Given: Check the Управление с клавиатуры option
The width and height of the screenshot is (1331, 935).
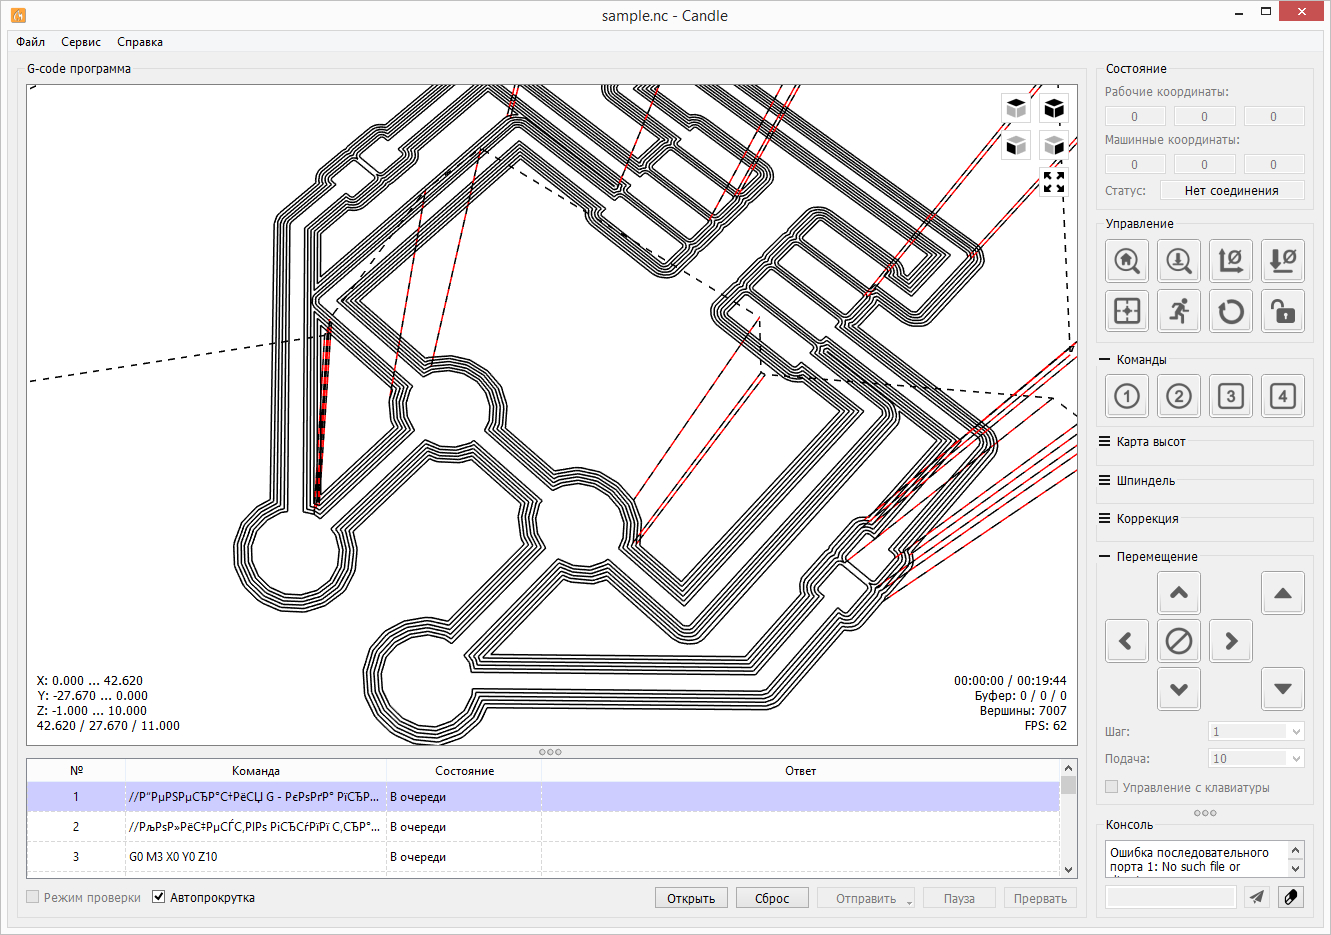Looking at the screenshot, I should click(1112, 787).
